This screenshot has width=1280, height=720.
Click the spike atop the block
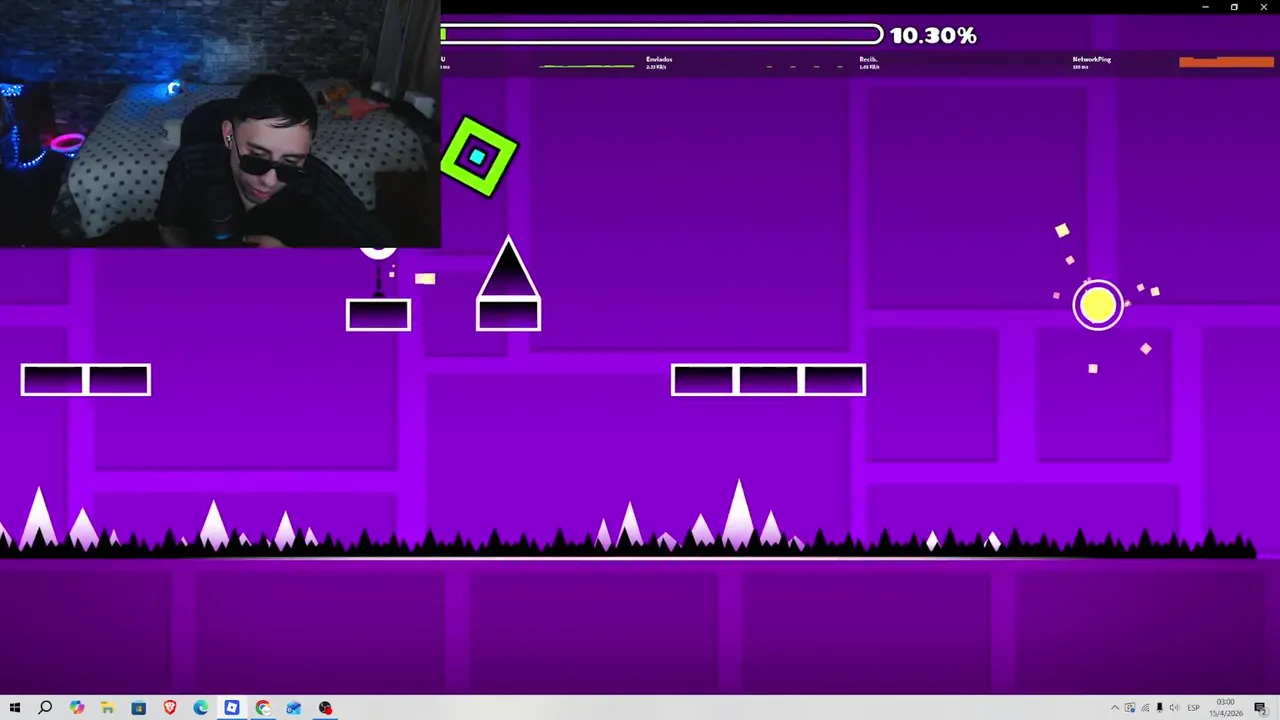(x=508, y=268)
